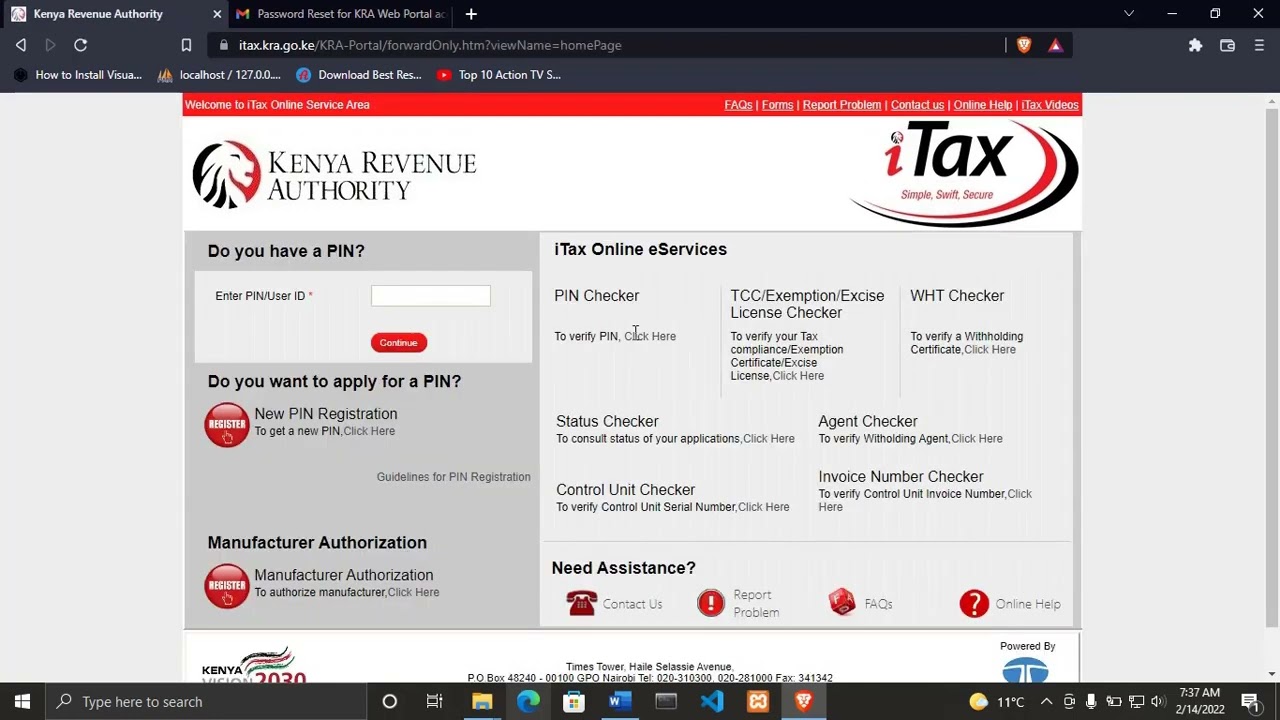Show hidden system tray icons

(x=1047, y=701)
